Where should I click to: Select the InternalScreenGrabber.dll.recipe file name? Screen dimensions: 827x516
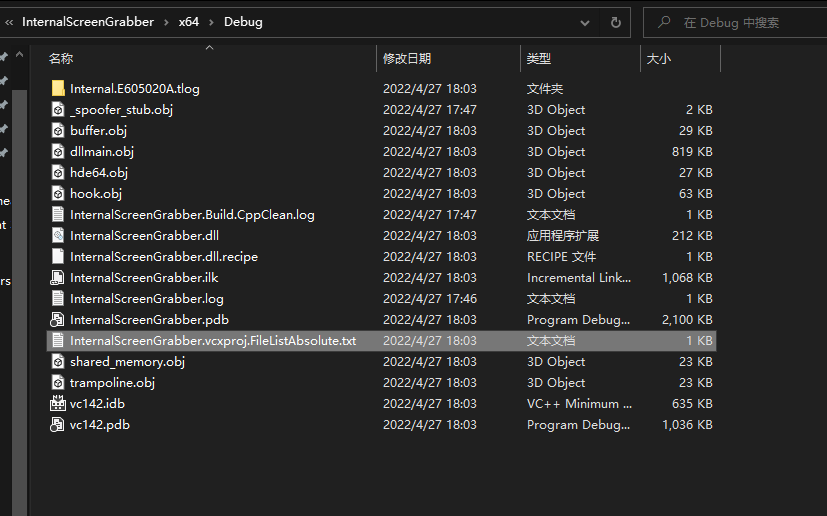coord(164,257)
